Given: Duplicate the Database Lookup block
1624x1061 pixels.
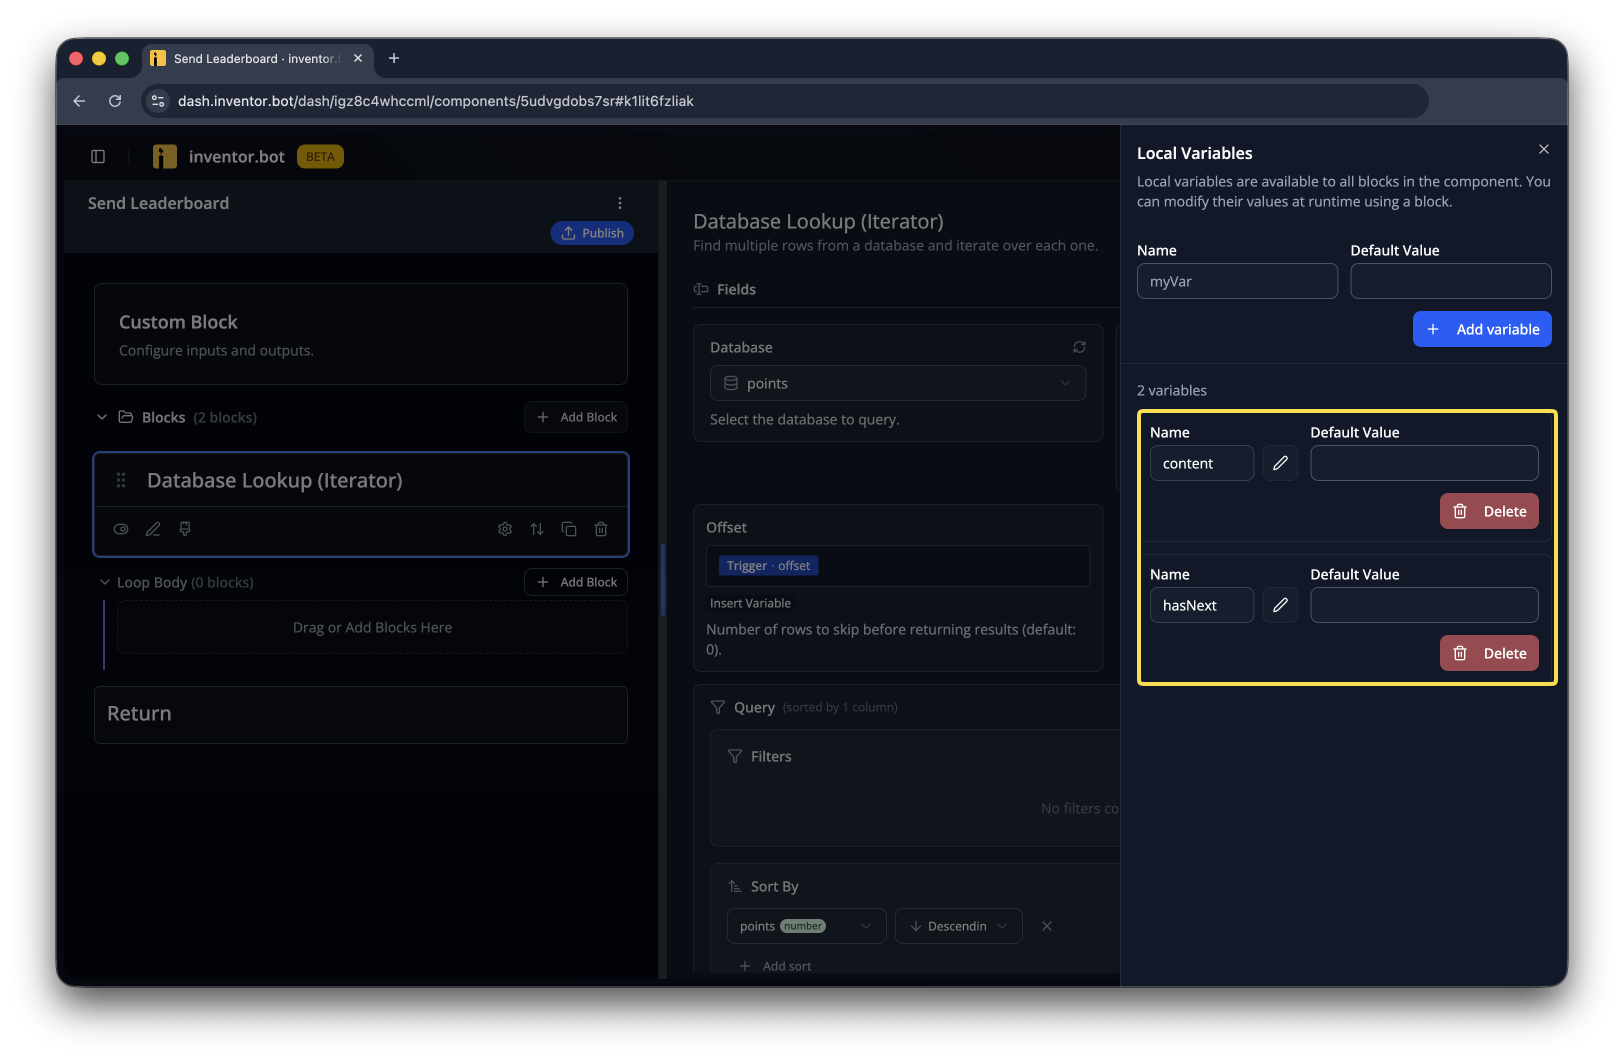Looking at the screenshot, I should click(x=569, y=529).
